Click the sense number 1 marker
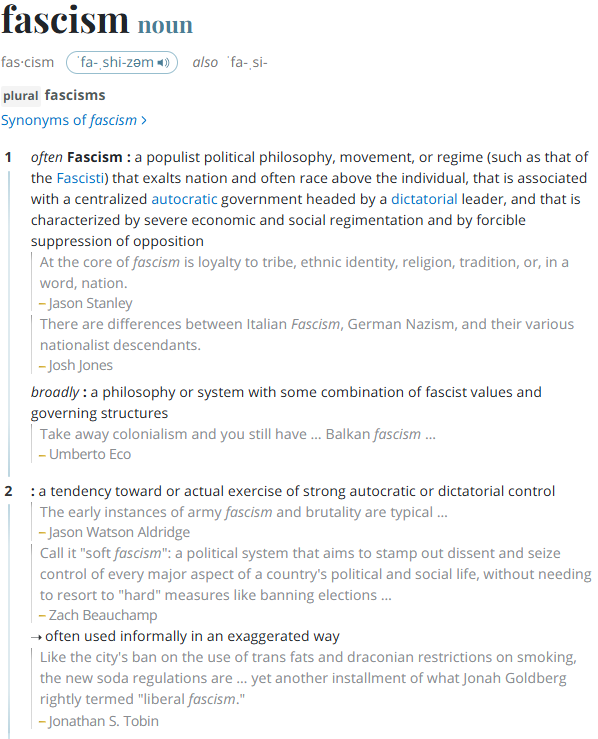598x739 pixels. coord(8,157)
